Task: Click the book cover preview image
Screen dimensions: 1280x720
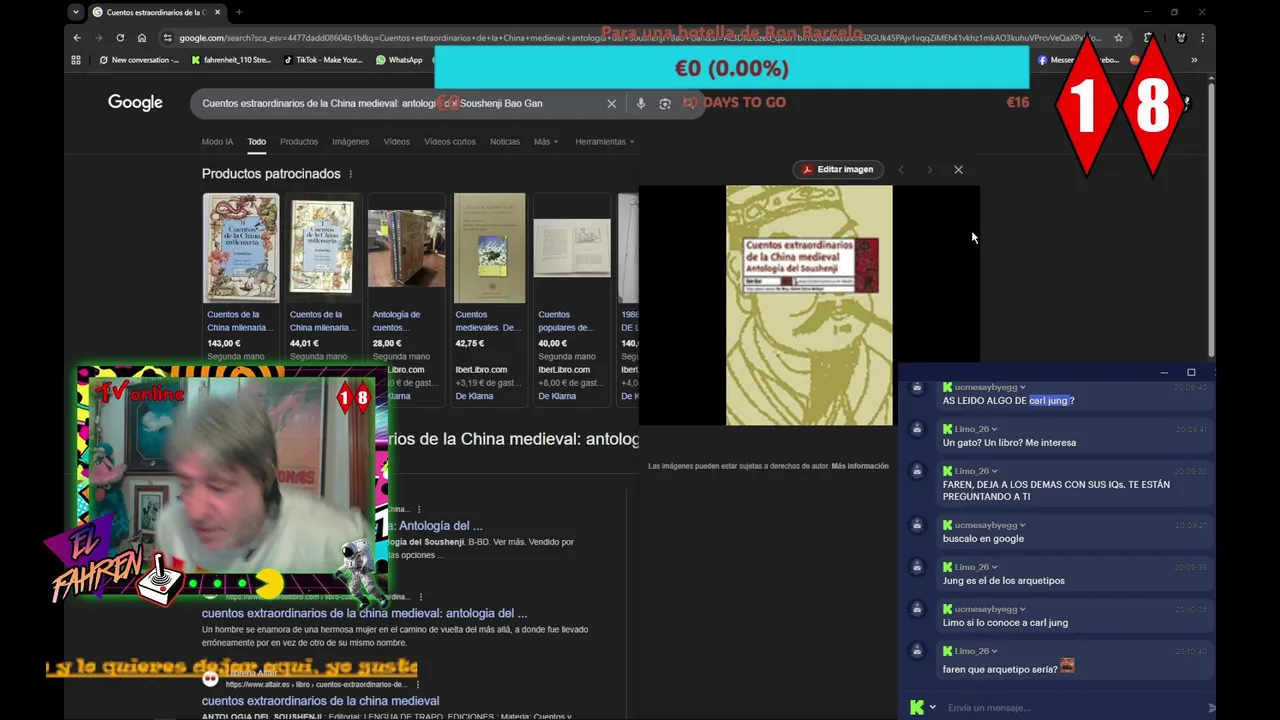Action: [809, 305]
